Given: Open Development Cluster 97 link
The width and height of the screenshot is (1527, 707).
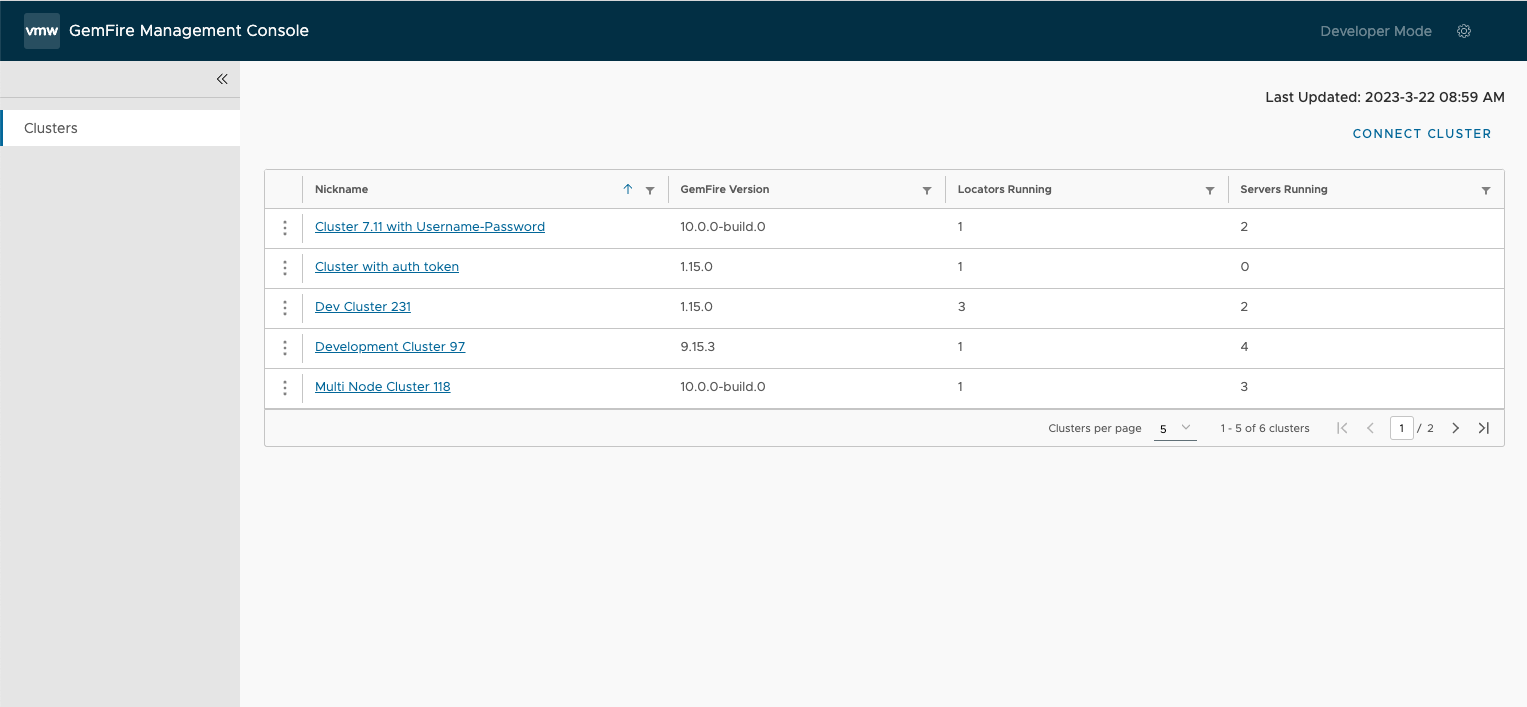Looking at the screenshot, I should 390,347.
